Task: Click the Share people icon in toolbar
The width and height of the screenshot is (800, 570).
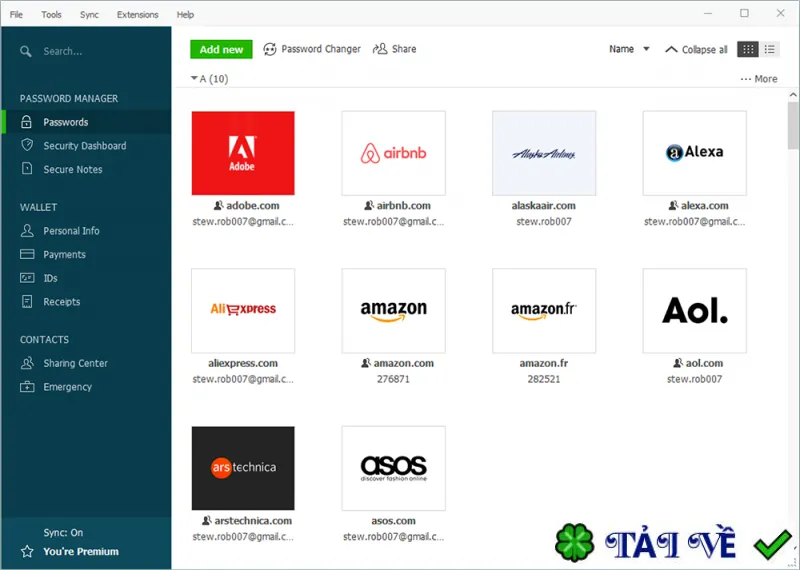Action: click(380, 49)
